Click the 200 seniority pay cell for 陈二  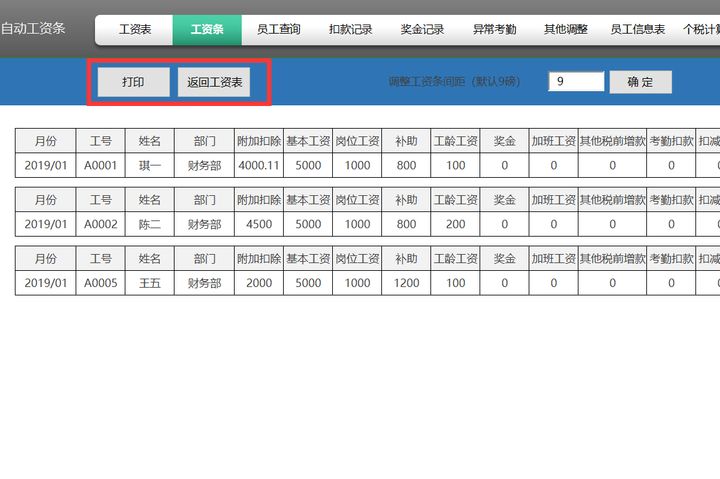[456, 224]
